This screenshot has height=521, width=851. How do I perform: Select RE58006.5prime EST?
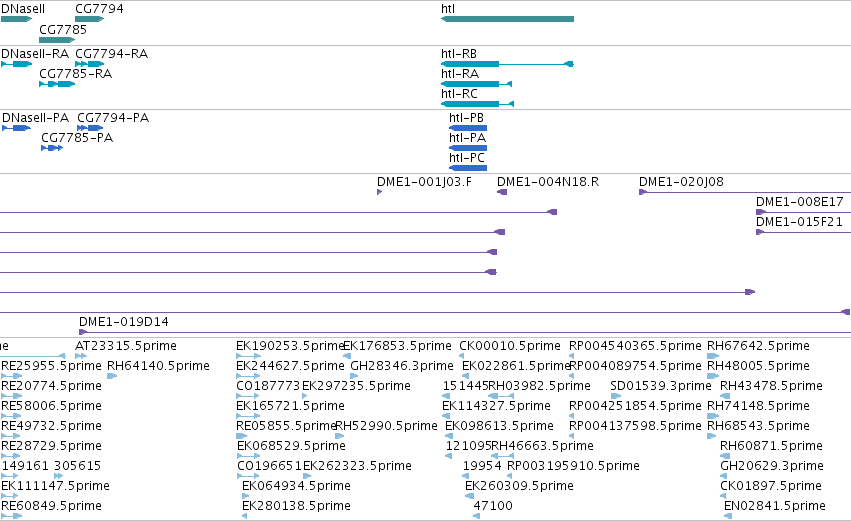(11, 416)
